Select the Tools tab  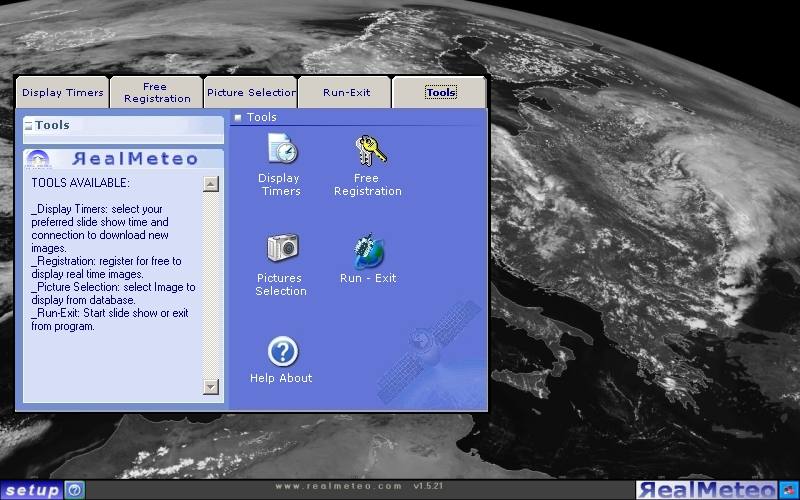(439, 92)
